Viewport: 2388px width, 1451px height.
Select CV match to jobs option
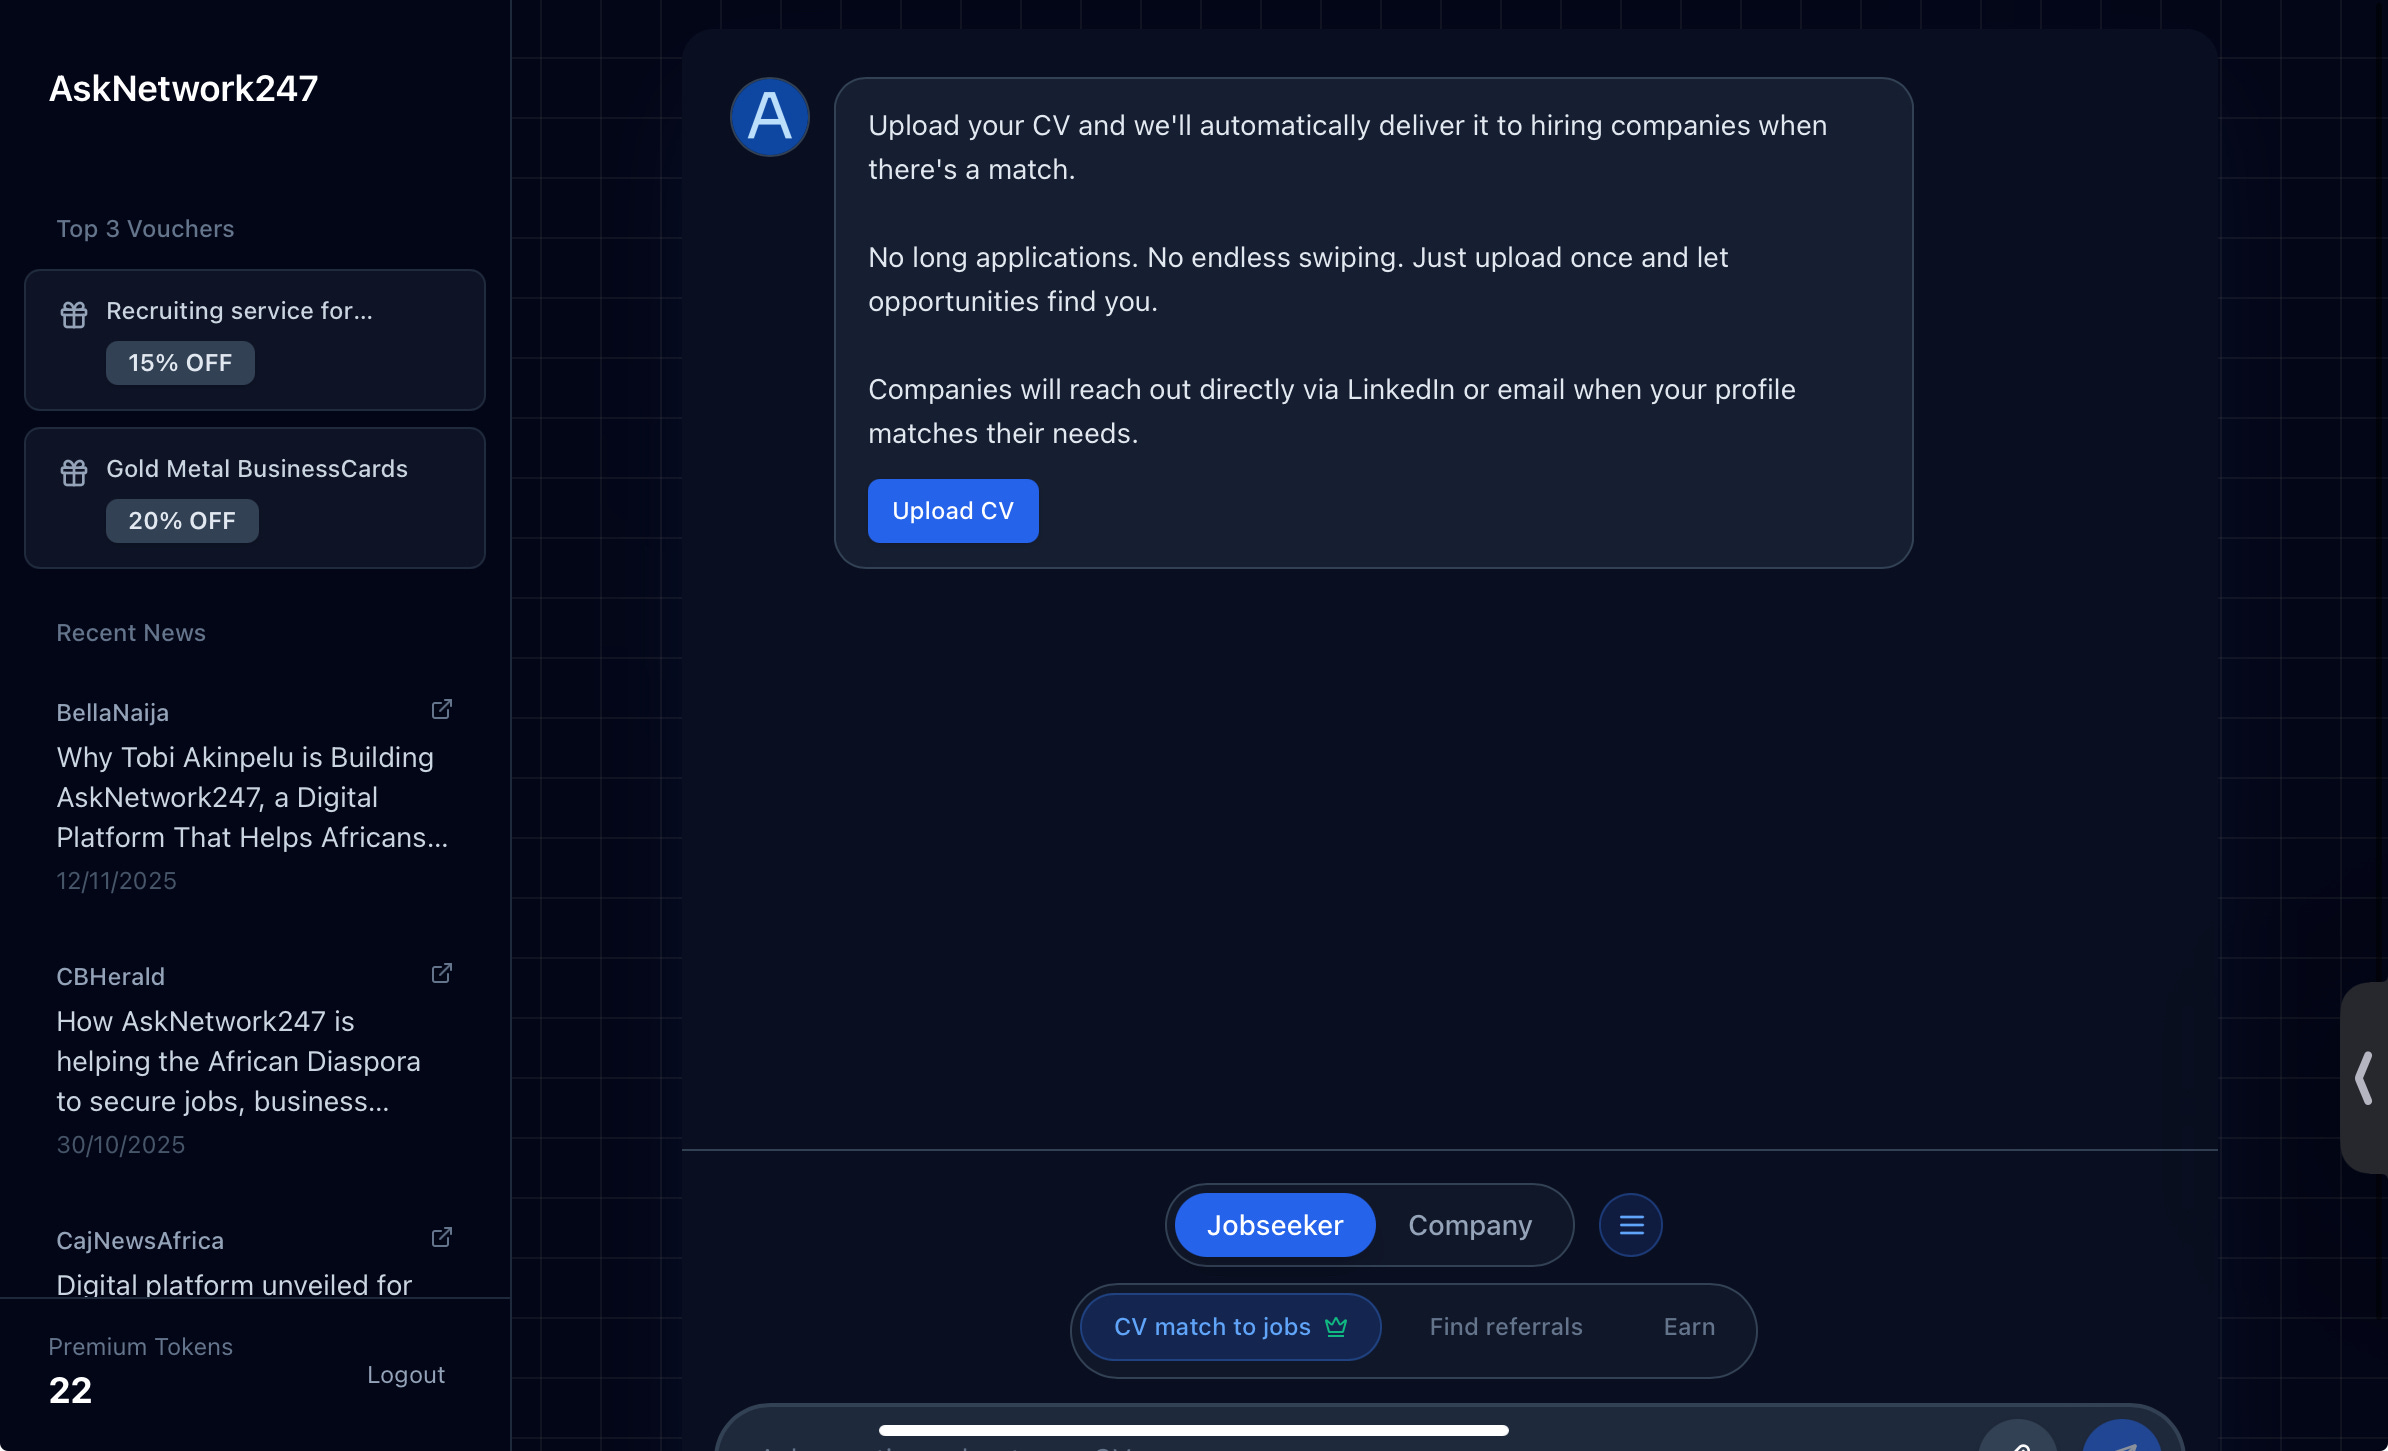click(x=1230, y=1327)
